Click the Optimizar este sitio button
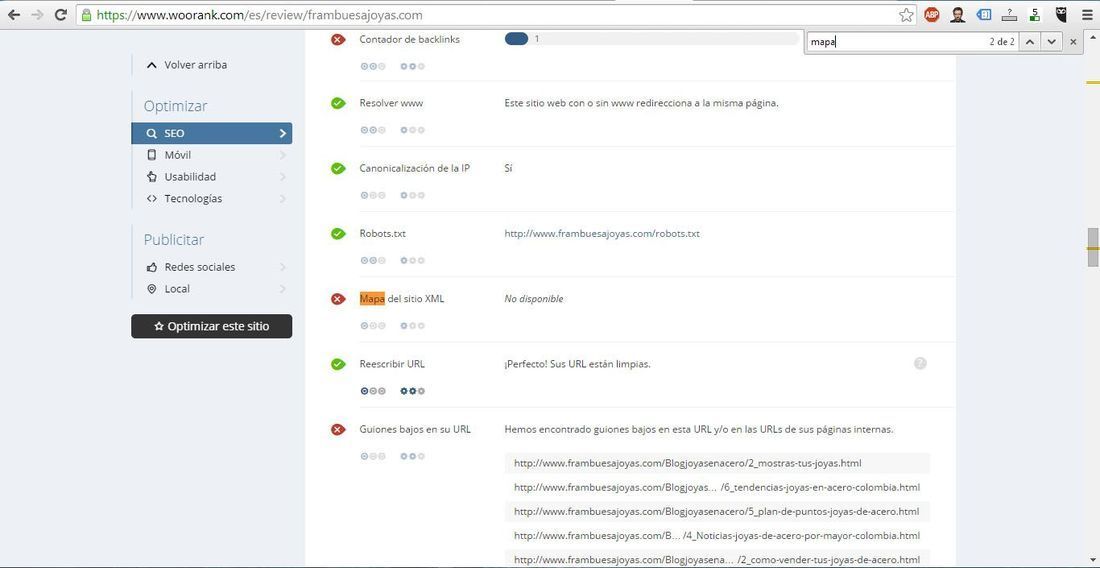 212,326
